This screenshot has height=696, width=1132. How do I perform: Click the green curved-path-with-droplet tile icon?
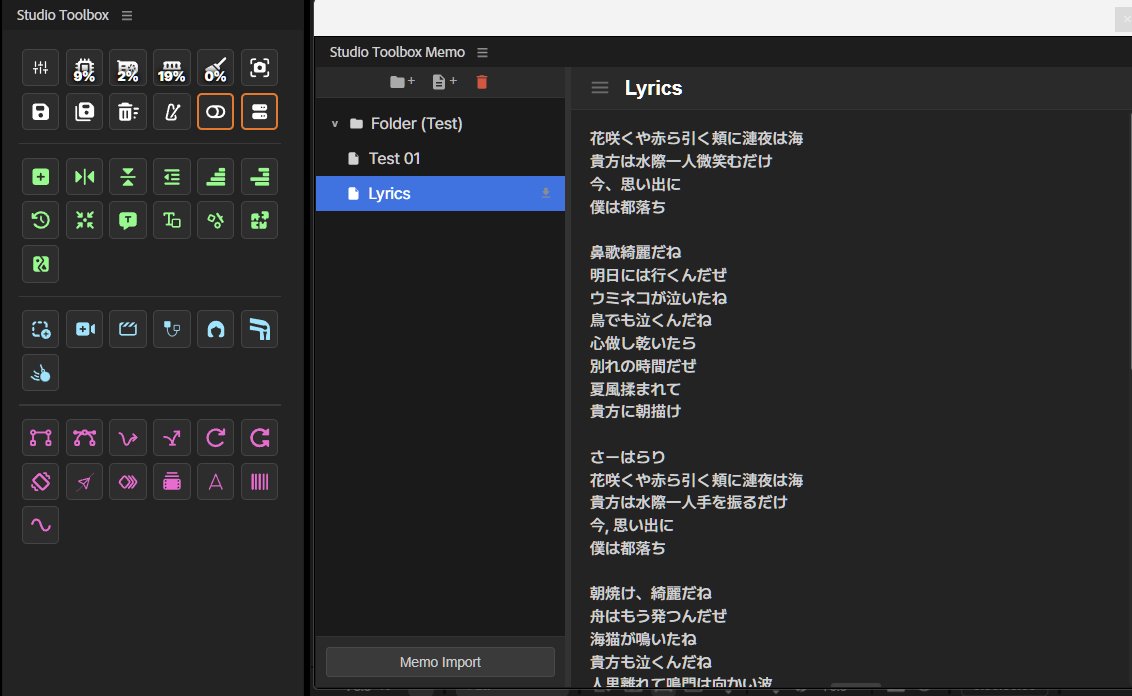[40, 264]
